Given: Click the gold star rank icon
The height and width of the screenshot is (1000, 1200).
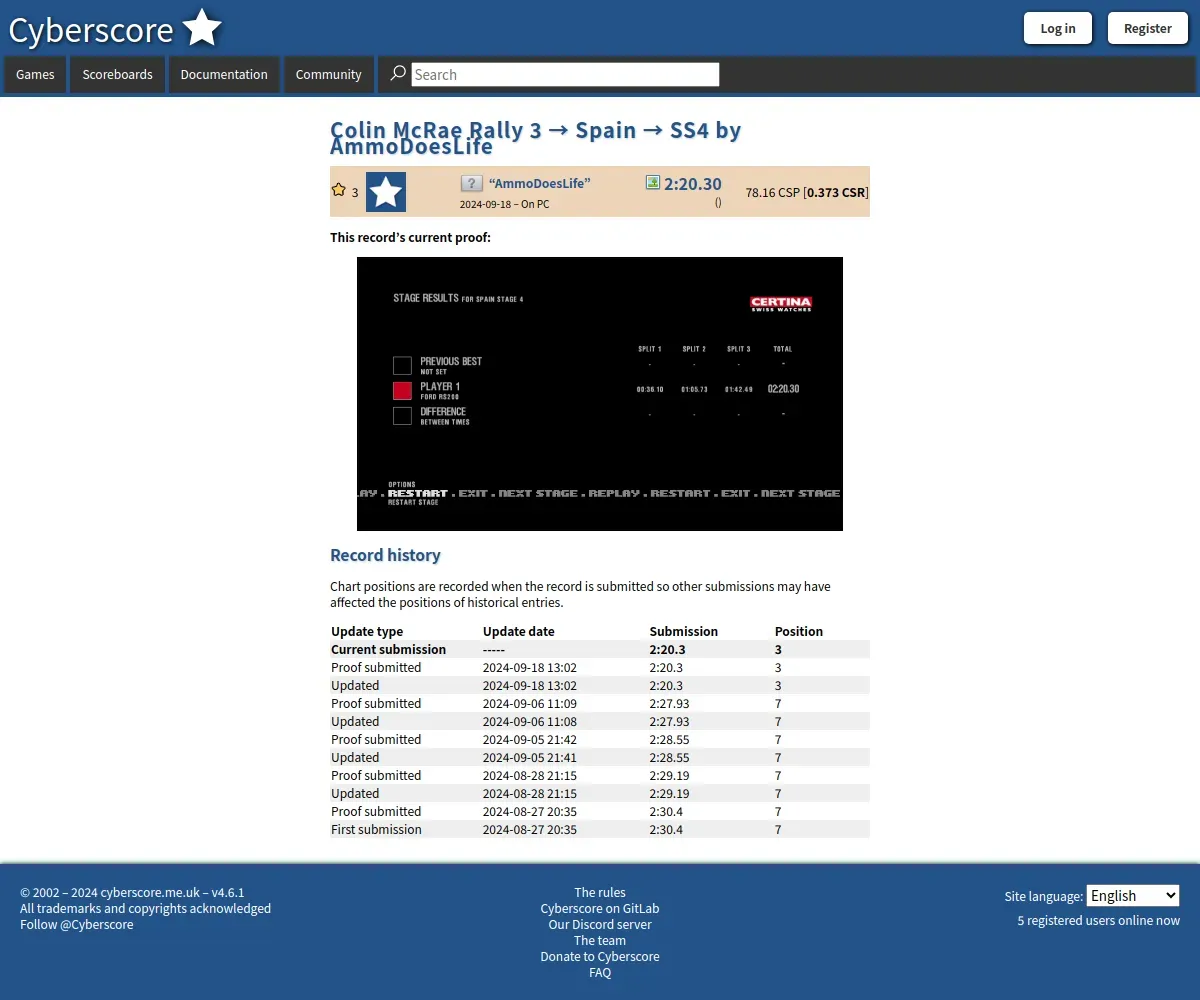Looking at the screenshot, I should coord(339,190).
